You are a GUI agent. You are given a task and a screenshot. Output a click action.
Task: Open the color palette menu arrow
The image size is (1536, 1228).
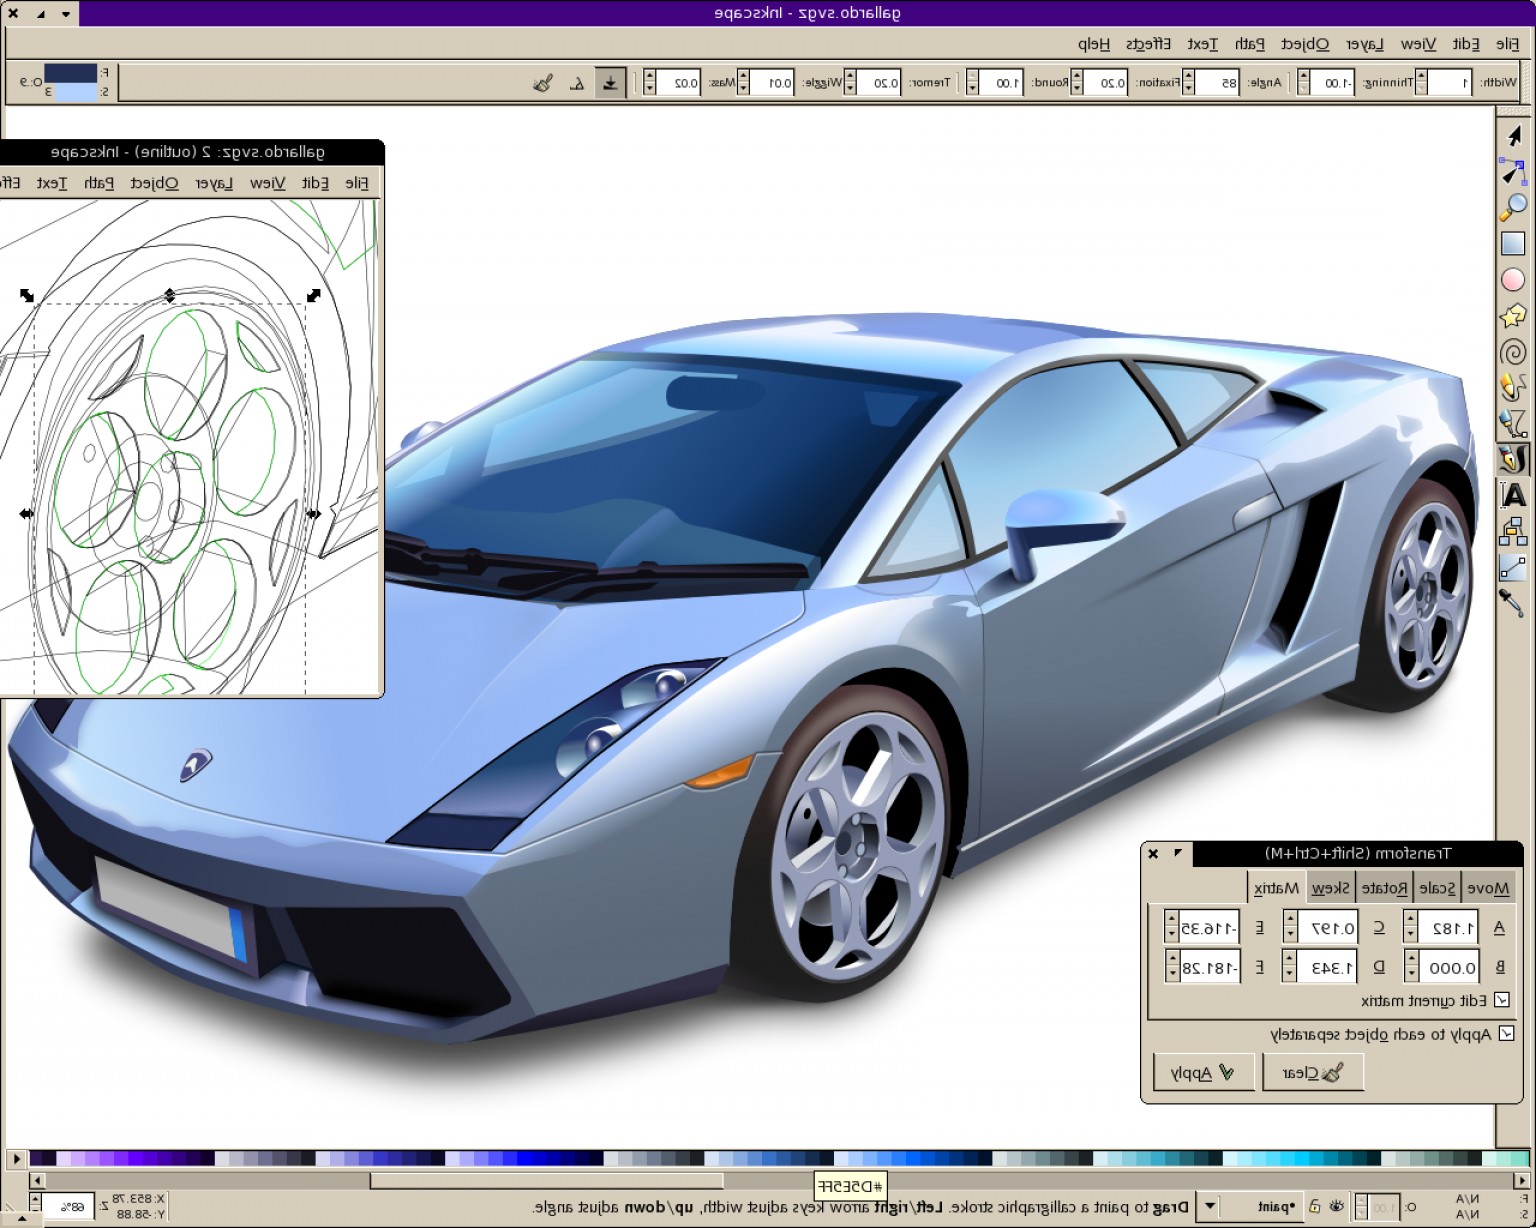tap(16, 1159)
